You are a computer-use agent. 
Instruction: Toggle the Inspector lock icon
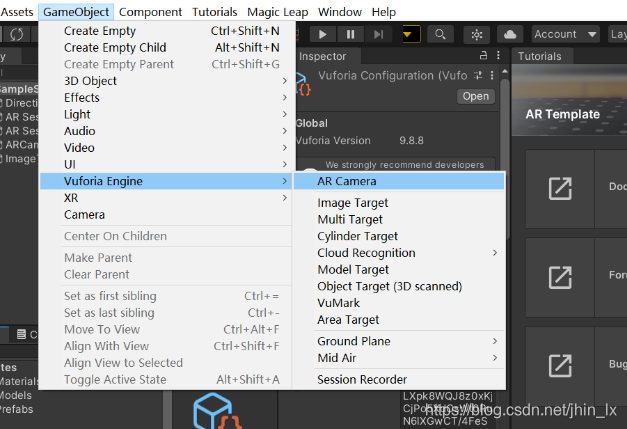click(483, 55)
